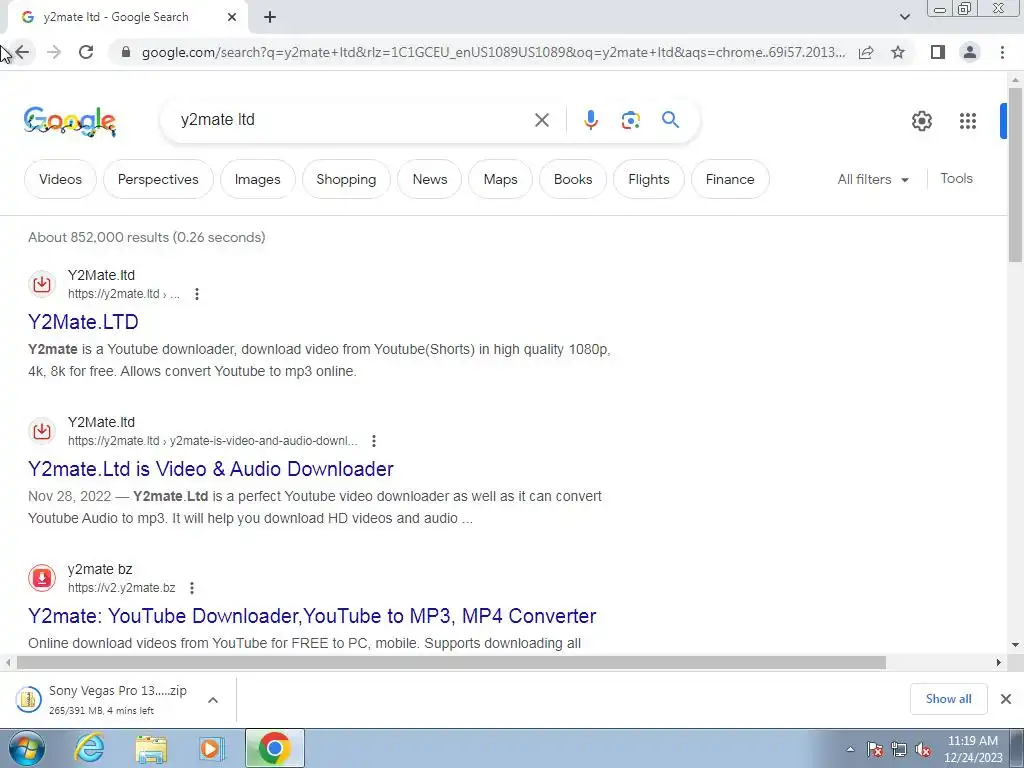This screenshot has width=1024, height=768.
Task: Click the search box containing y2mate ltd
Action: pos(353,120)
